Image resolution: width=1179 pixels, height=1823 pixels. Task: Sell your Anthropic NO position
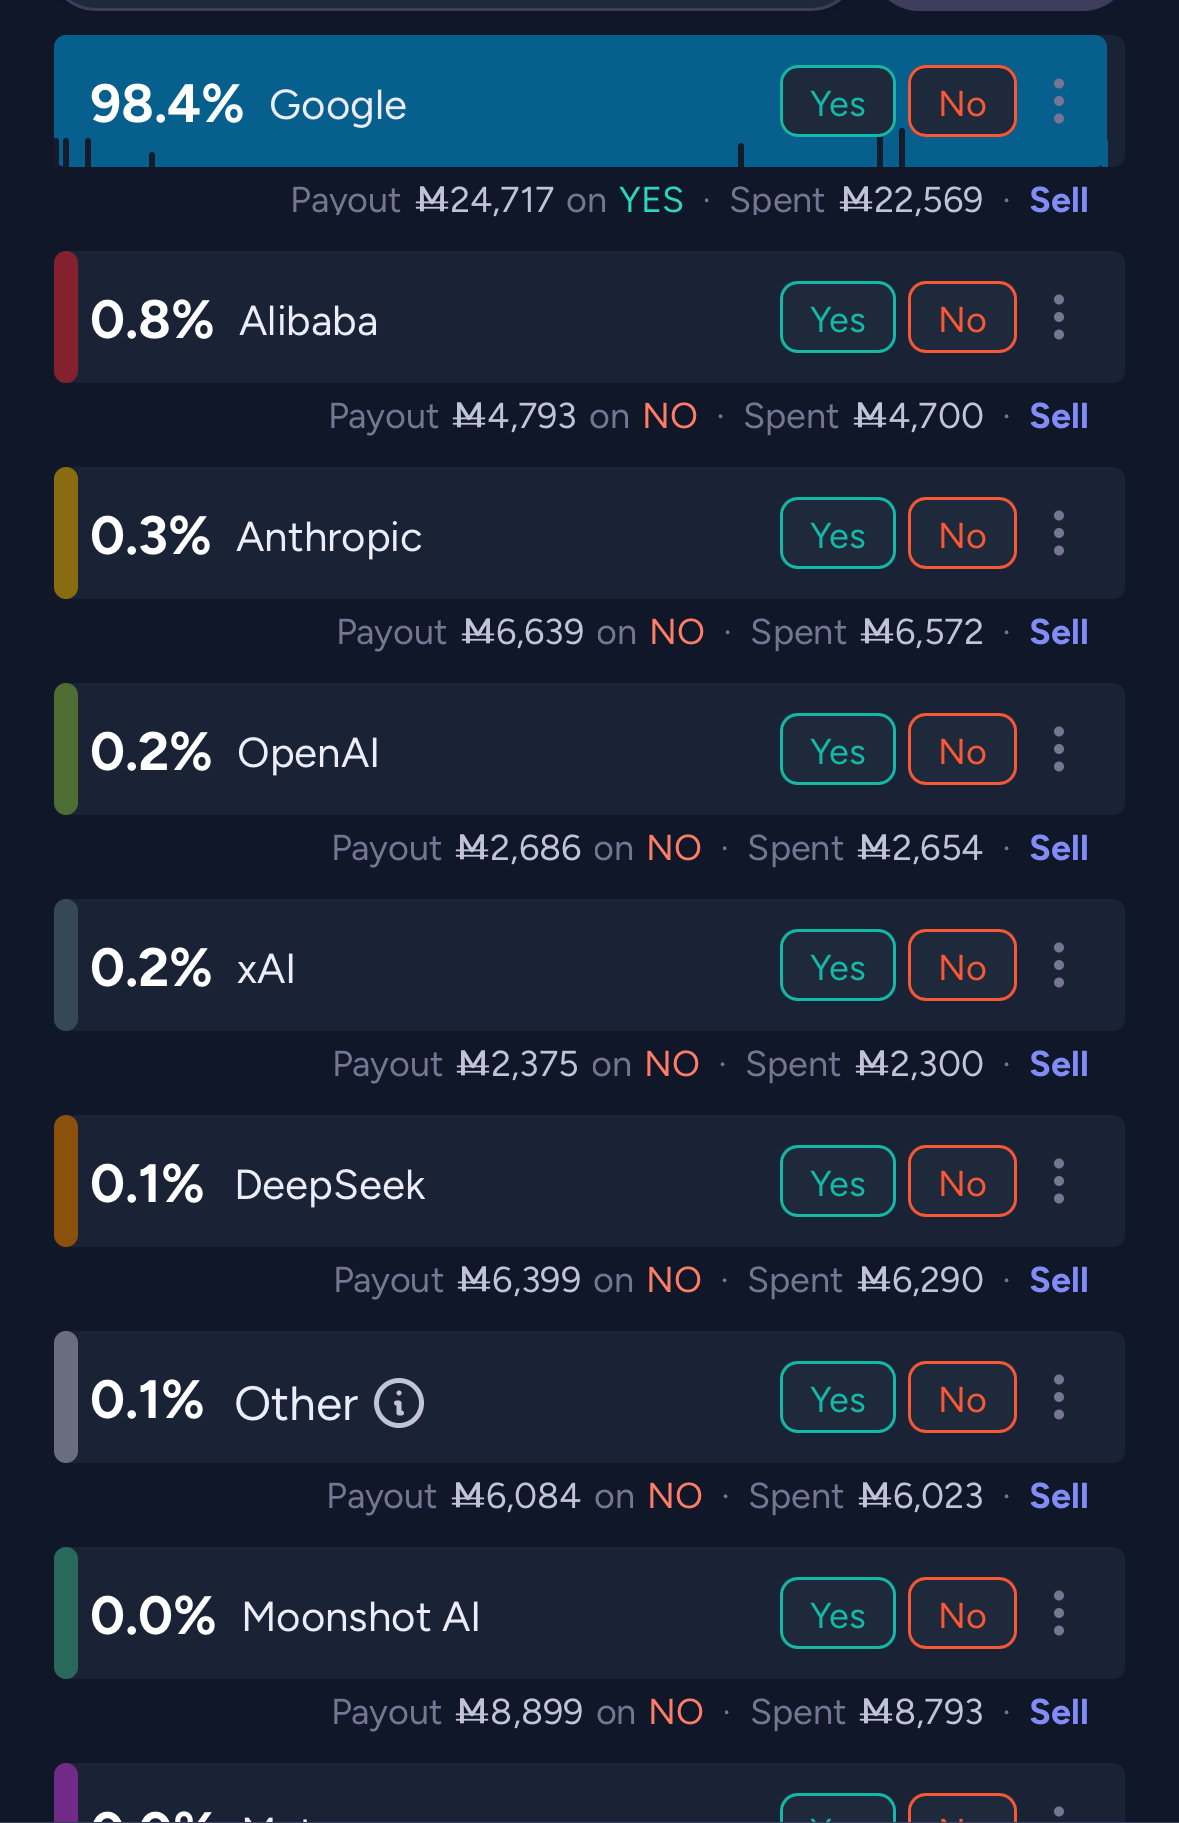coord(1058,633)
